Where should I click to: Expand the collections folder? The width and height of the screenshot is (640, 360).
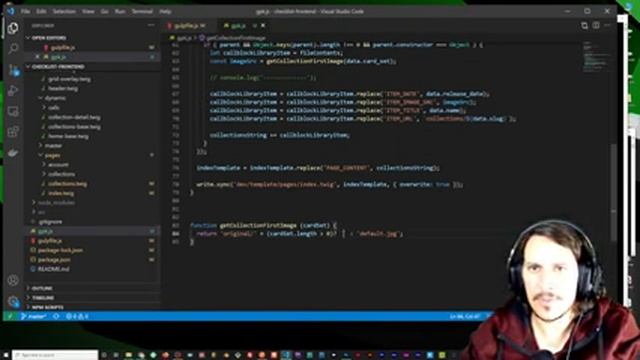point(62,174)
